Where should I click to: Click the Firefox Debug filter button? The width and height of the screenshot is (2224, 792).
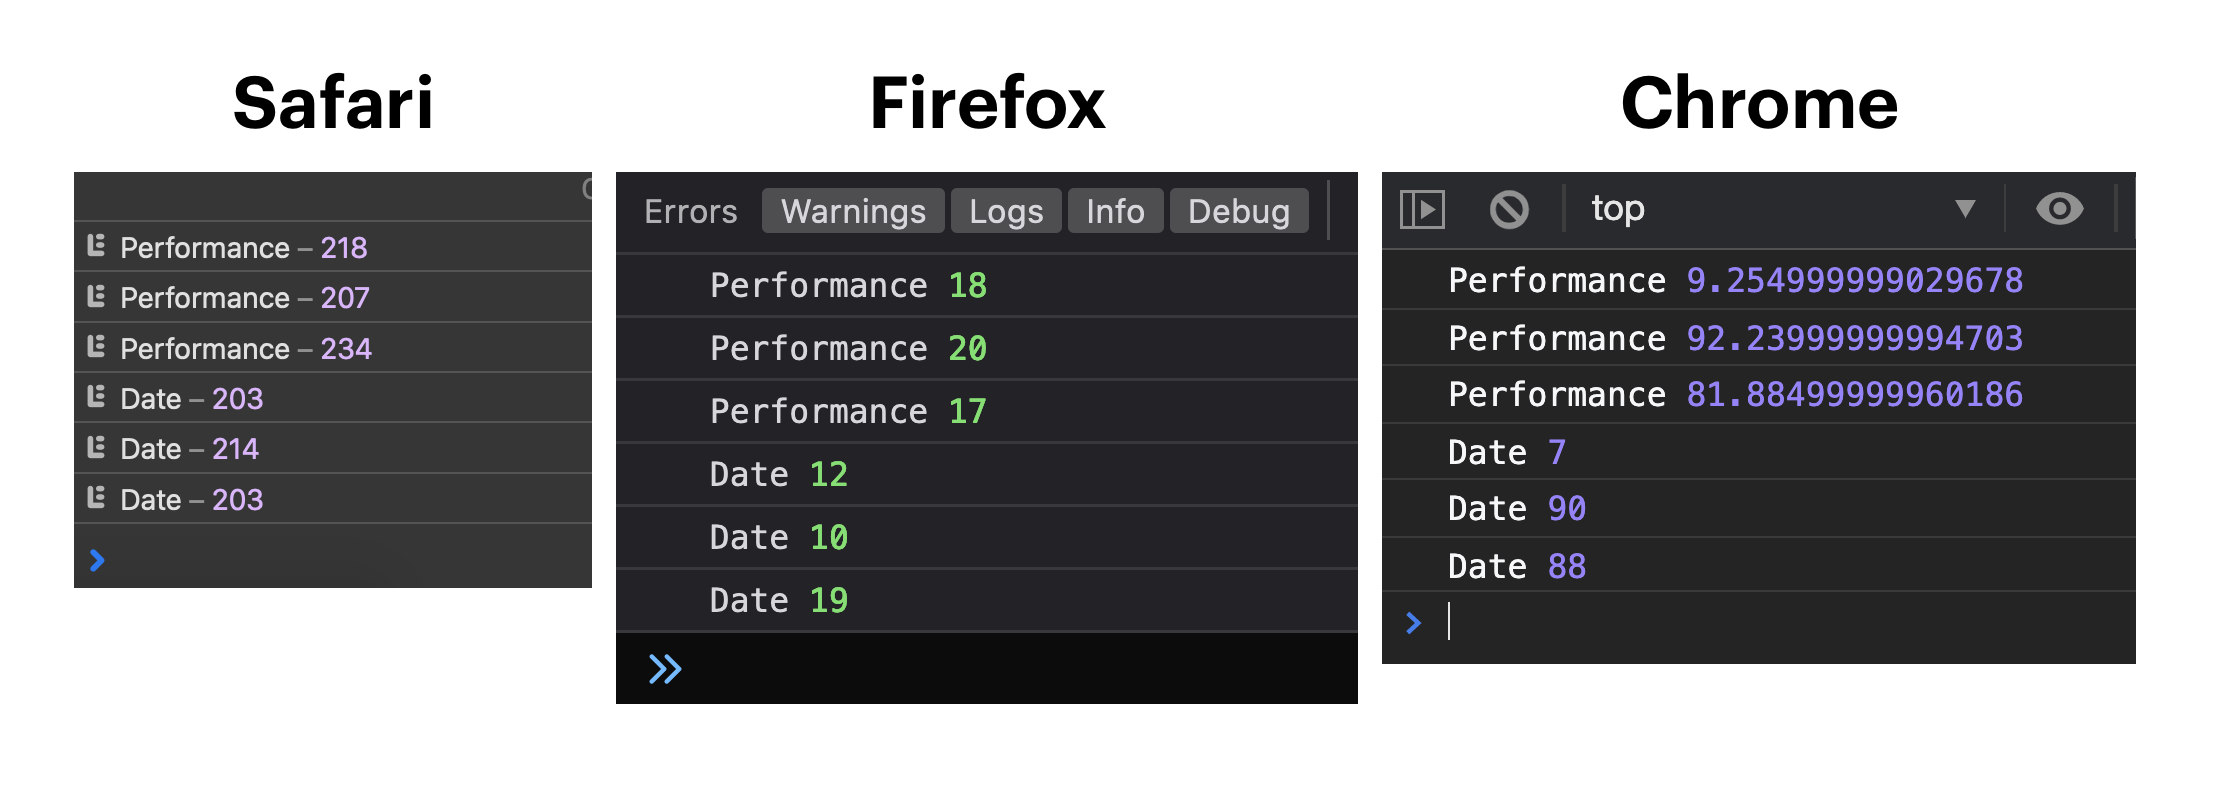1238,212
